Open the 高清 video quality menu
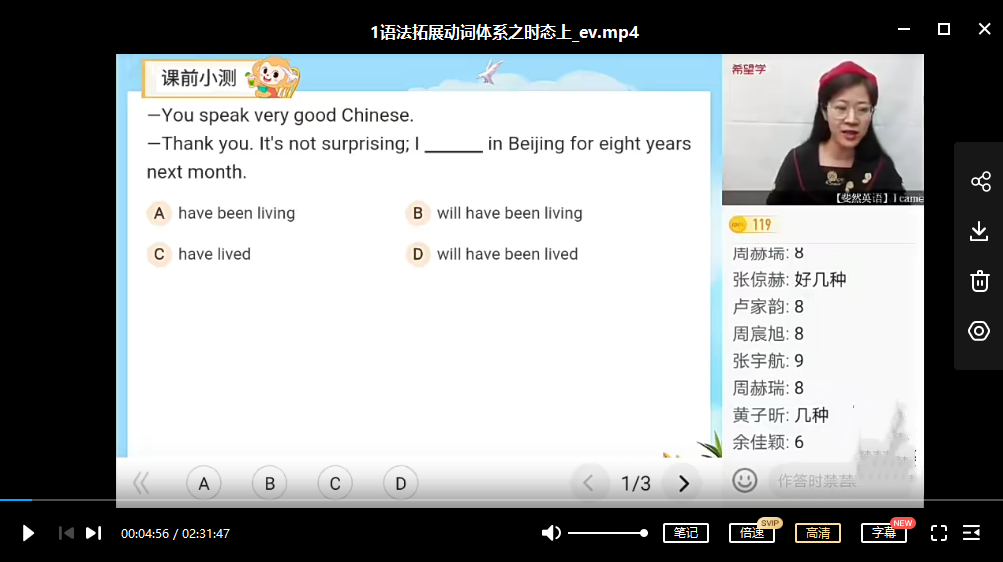 click(x=818, y=533)
